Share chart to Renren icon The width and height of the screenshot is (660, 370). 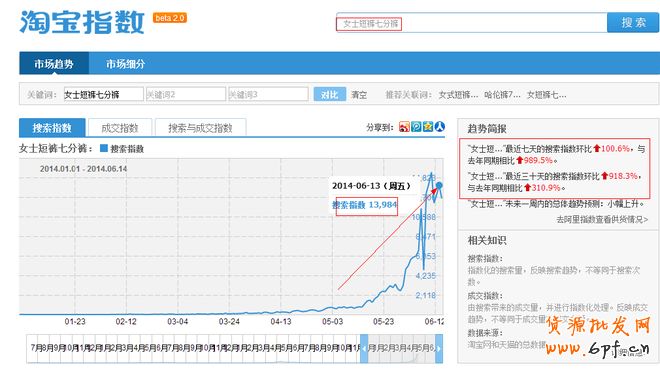[439, 127]
